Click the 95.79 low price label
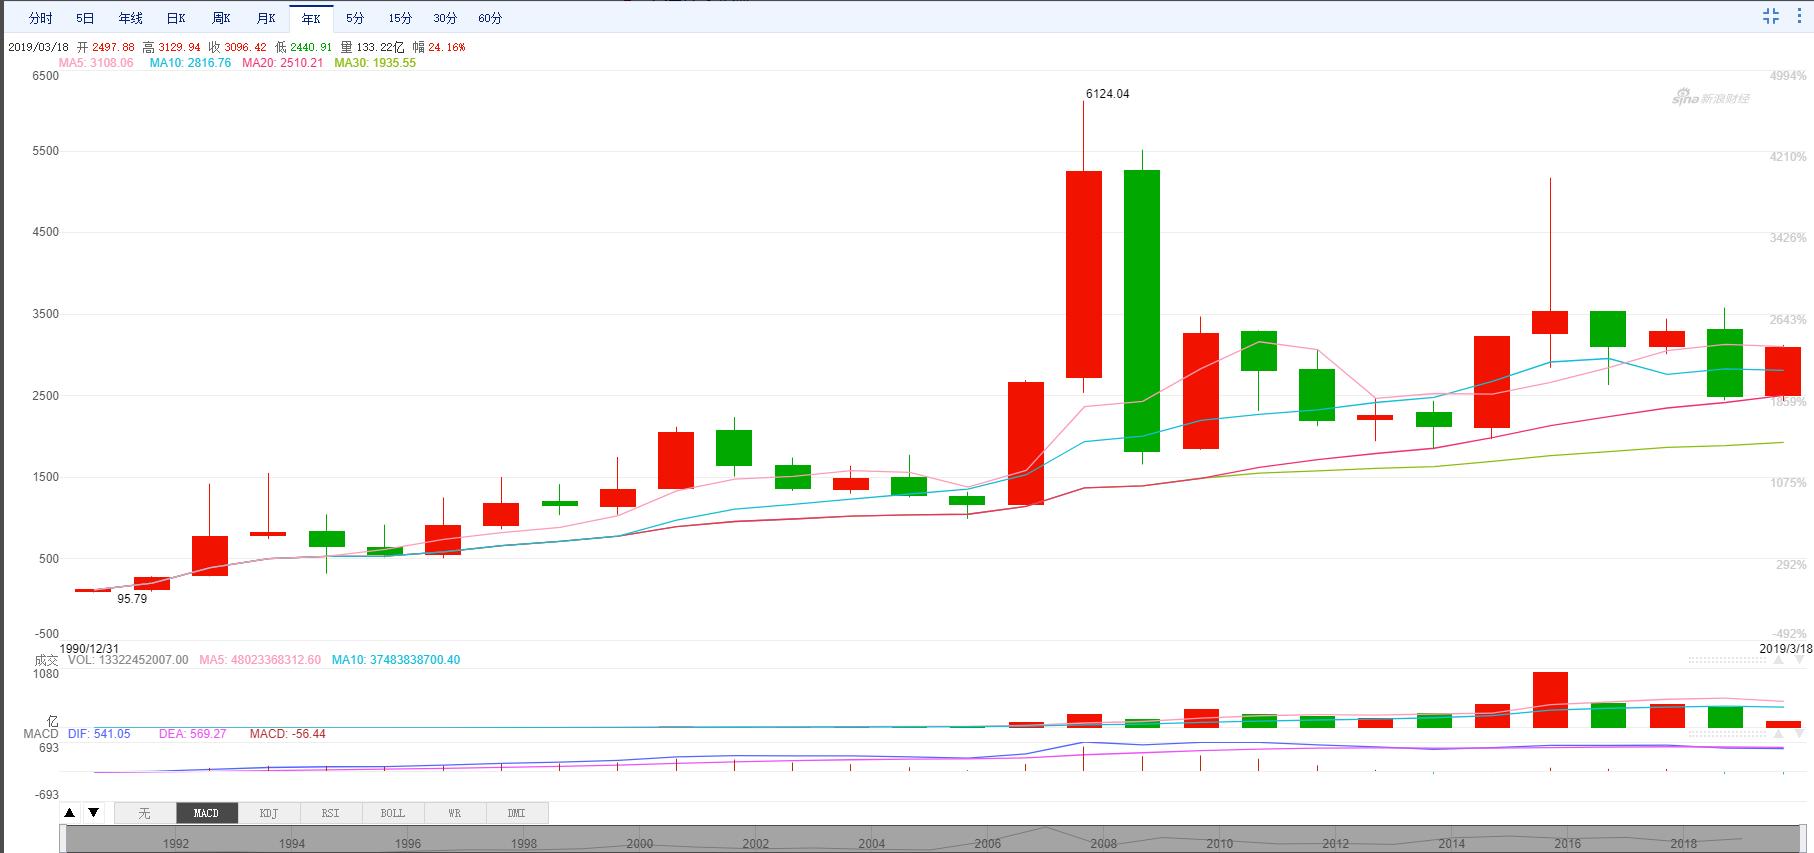The image size is (1814, 853). (132, 599)
